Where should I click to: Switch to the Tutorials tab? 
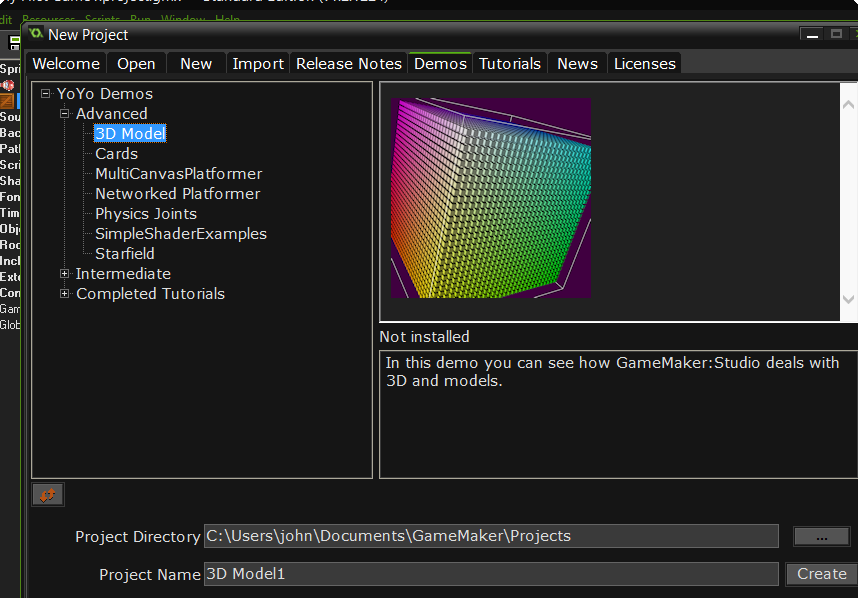pyautogui.click(x=509, y=63)
